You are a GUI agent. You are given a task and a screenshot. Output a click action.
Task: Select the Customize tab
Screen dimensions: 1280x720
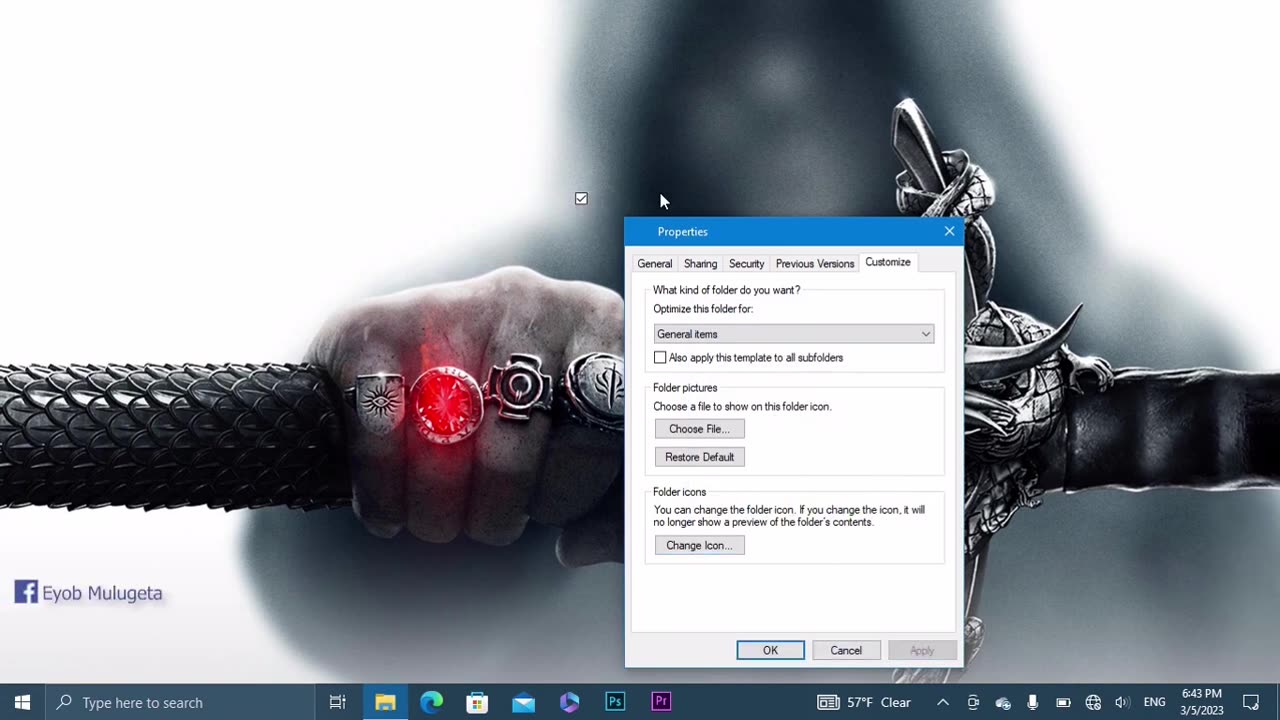tap(888, 262)
